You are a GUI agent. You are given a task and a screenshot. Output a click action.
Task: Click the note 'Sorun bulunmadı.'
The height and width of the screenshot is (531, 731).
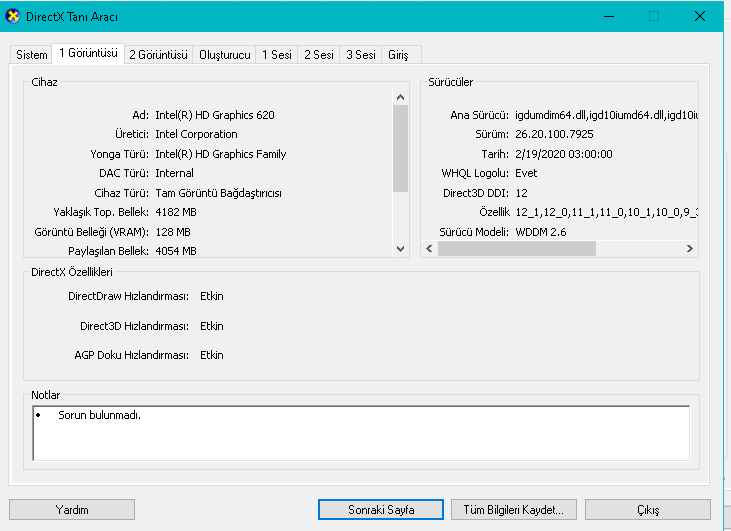99,415
